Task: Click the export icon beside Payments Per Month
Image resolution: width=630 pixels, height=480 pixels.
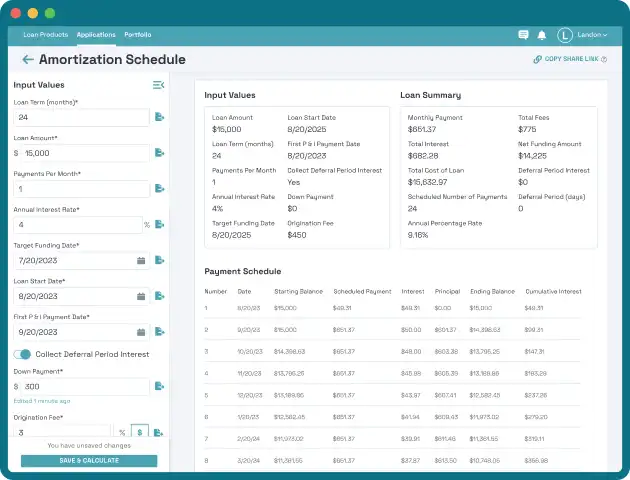Action: (x=160, y=188)
